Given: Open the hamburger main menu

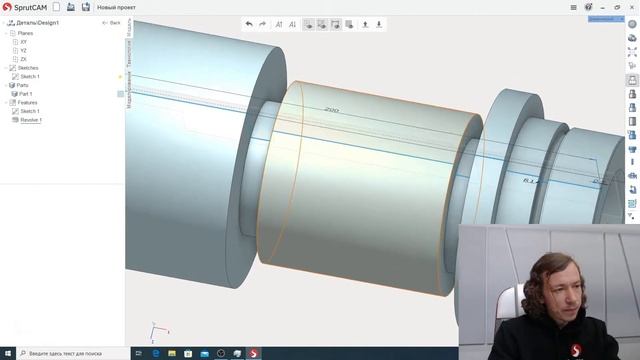Looking at the screenshot, I should coord(573,7).
